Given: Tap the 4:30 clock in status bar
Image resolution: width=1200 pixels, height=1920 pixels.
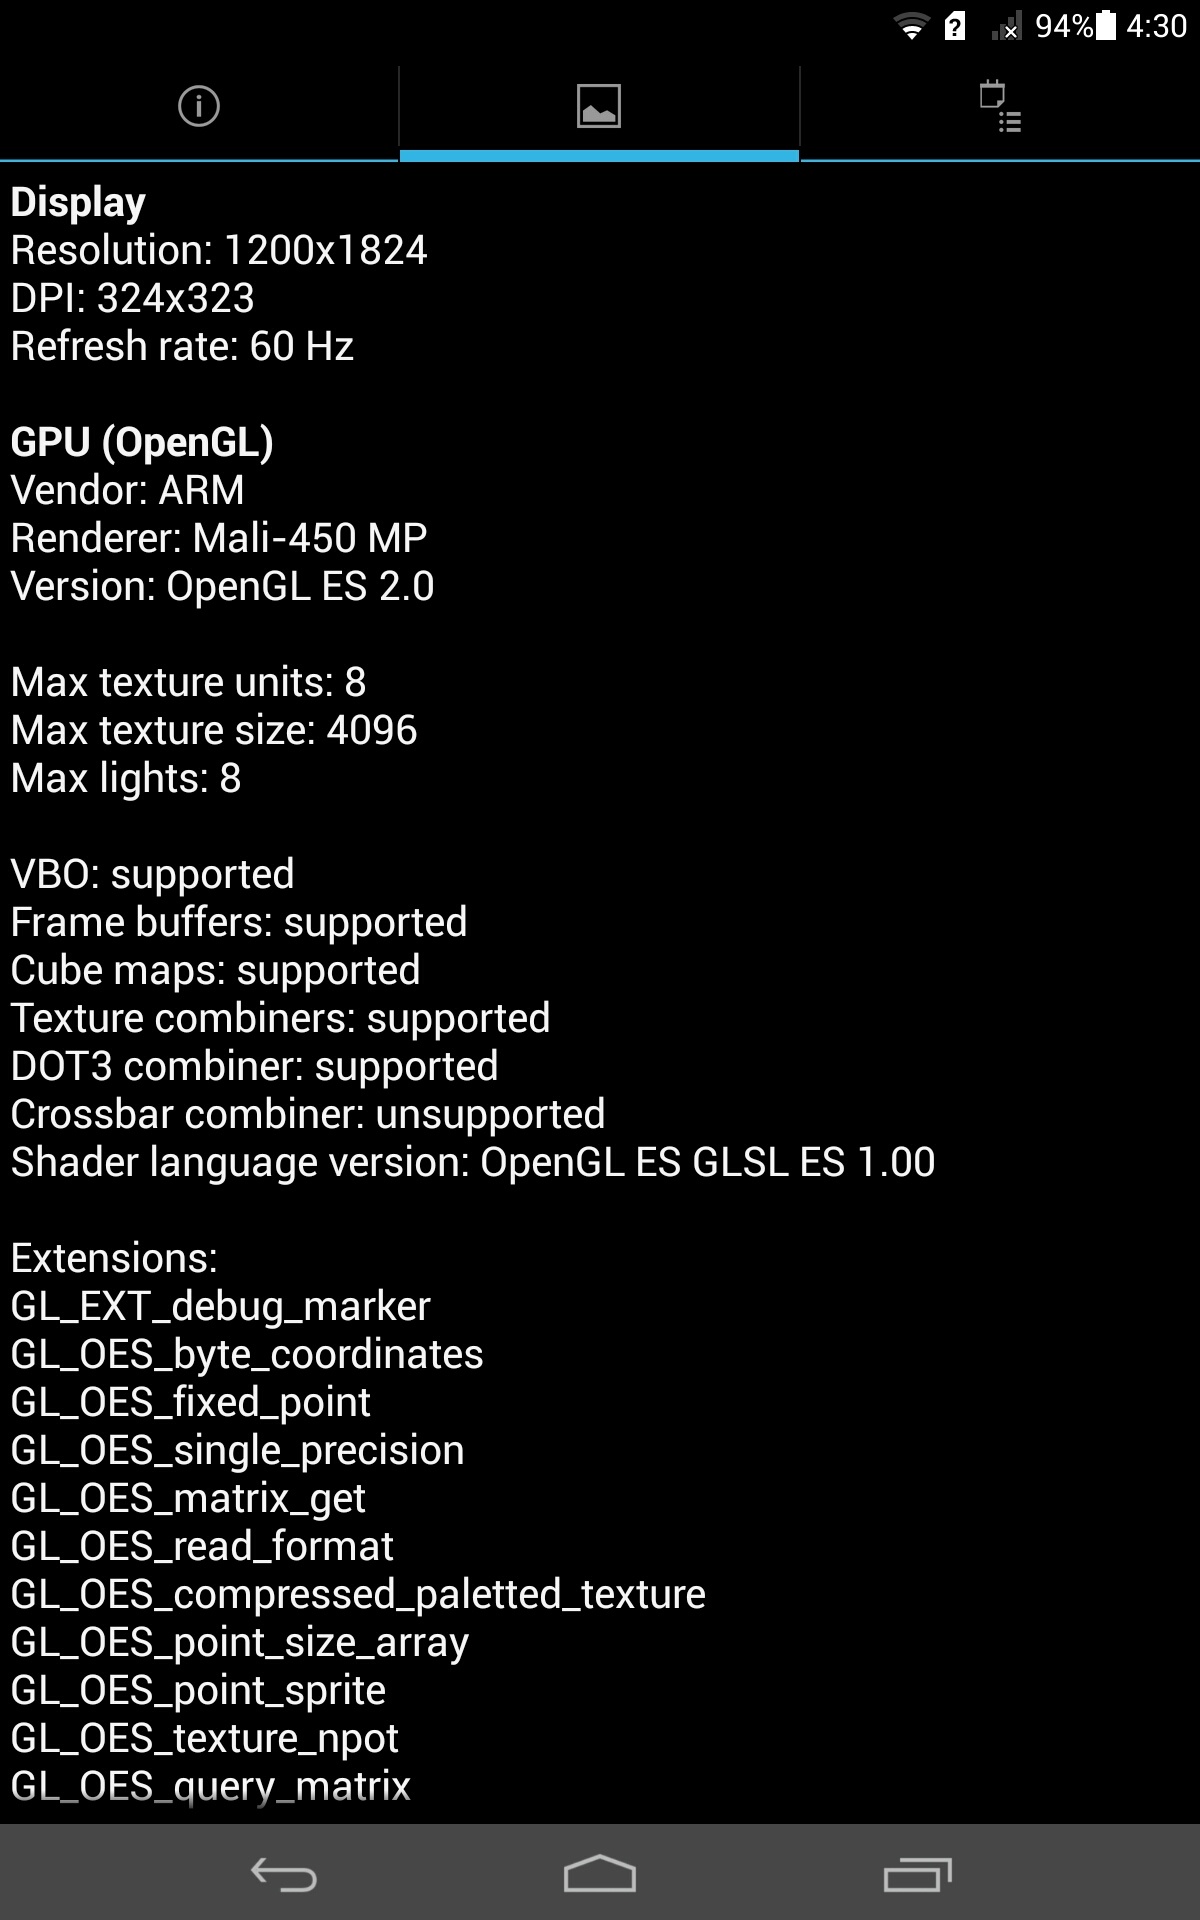Looking at the screenshot, I should pyautogui.click(x=1156, y=26).
